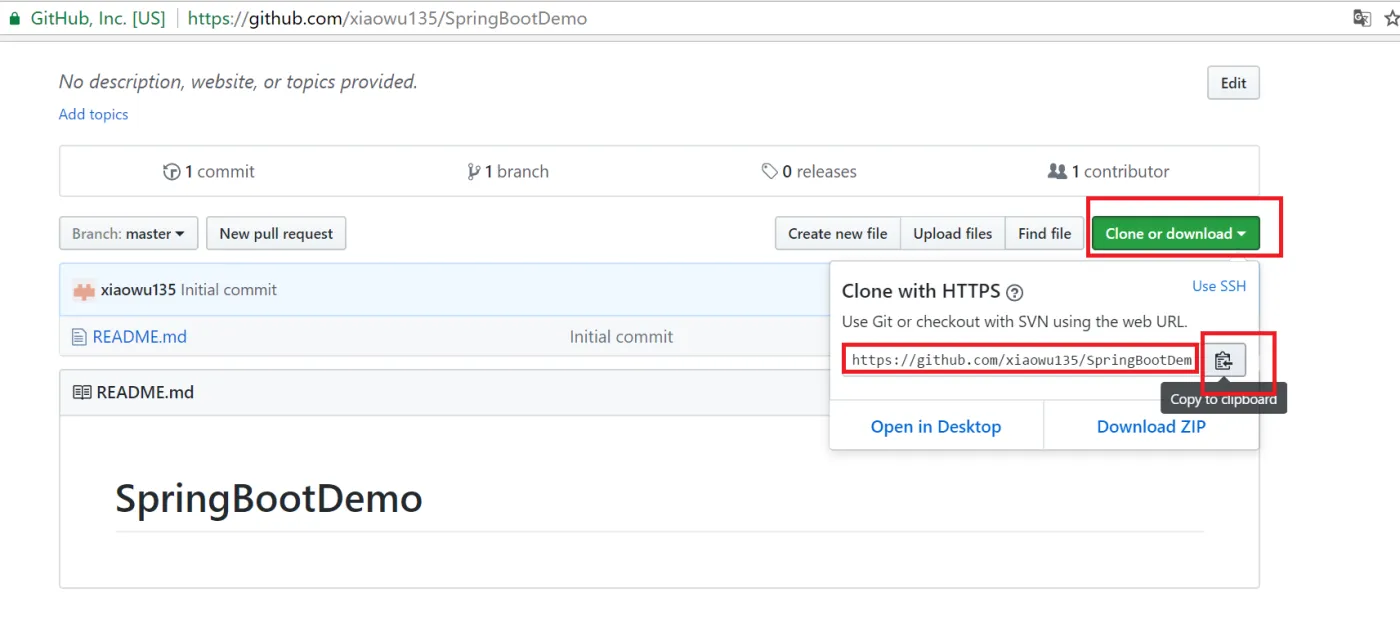Click the Find file button

coord(1044,234)
